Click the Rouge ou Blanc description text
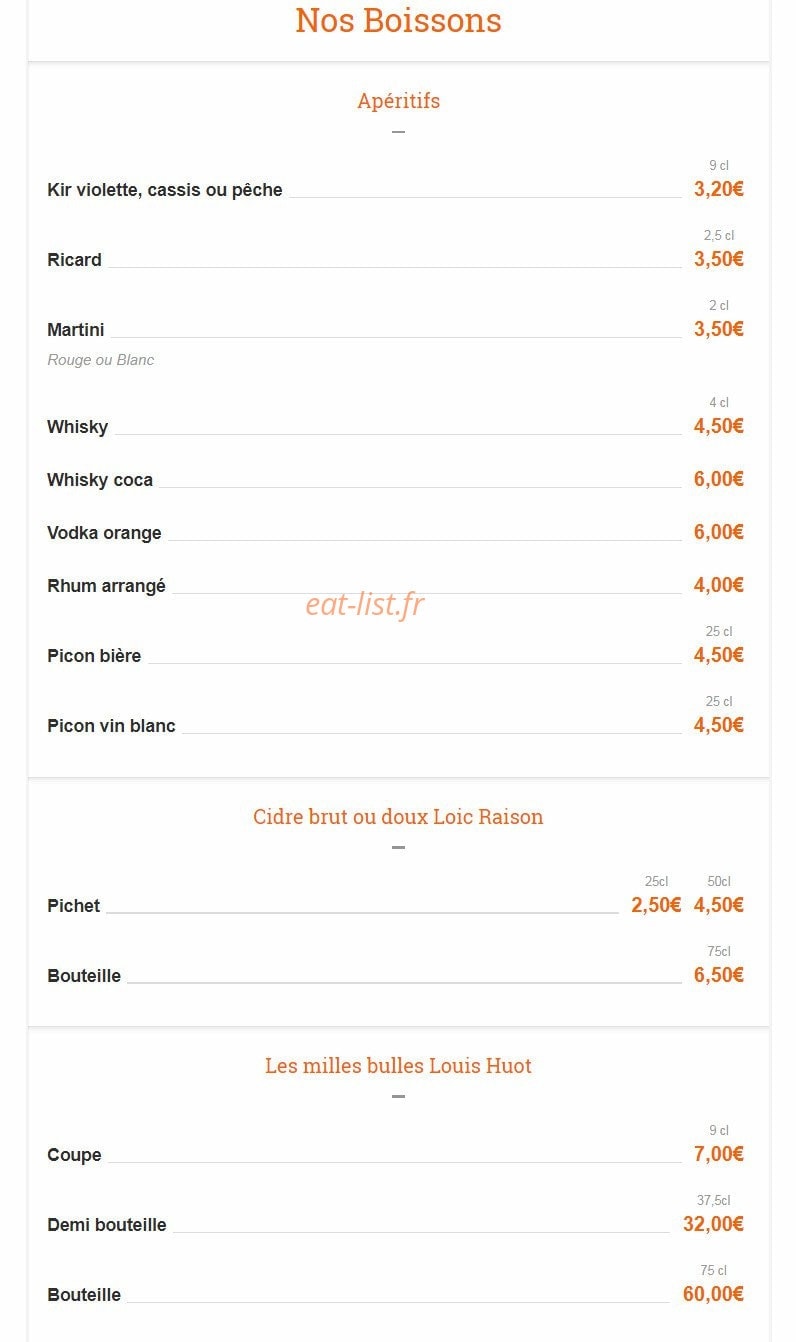 tap(101, 360)
